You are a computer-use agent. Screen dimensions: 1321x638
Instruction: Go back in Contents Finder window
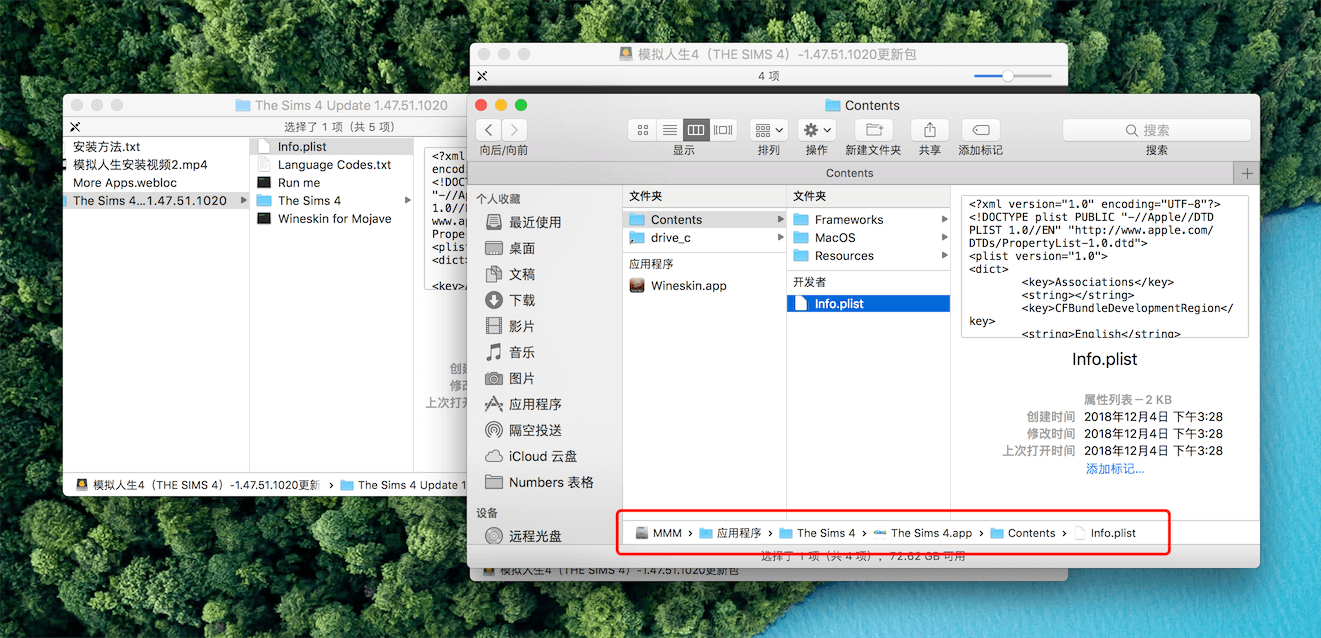[x=488, y=130]
